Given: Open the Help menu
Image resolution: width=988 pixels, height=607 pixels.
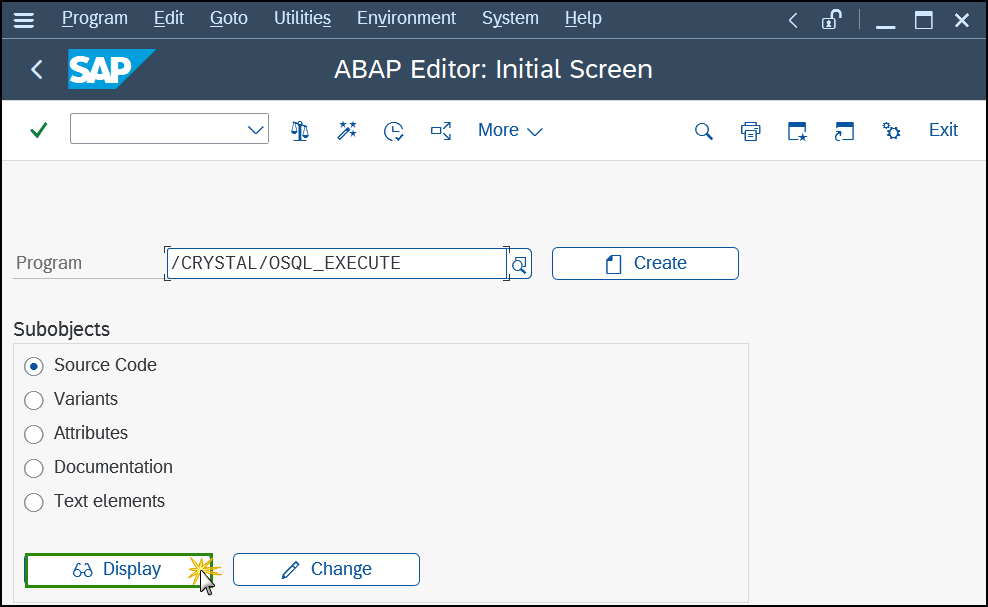Looking at the screenshot, I should [583, 18].
